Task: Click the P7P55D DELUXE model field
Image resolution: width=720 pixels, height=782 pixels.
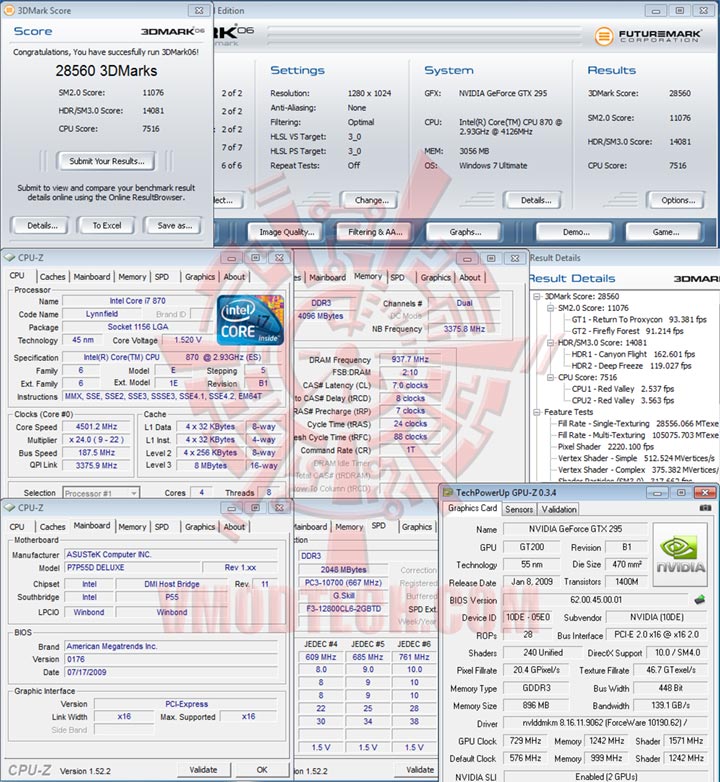Action: click(132, 568)
